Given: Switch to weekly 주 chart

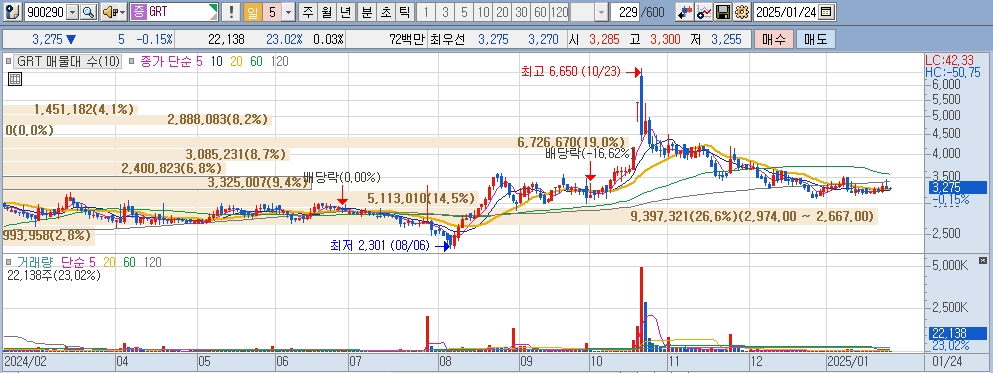Looking at the screenshot, I should (x=308, y=11).
